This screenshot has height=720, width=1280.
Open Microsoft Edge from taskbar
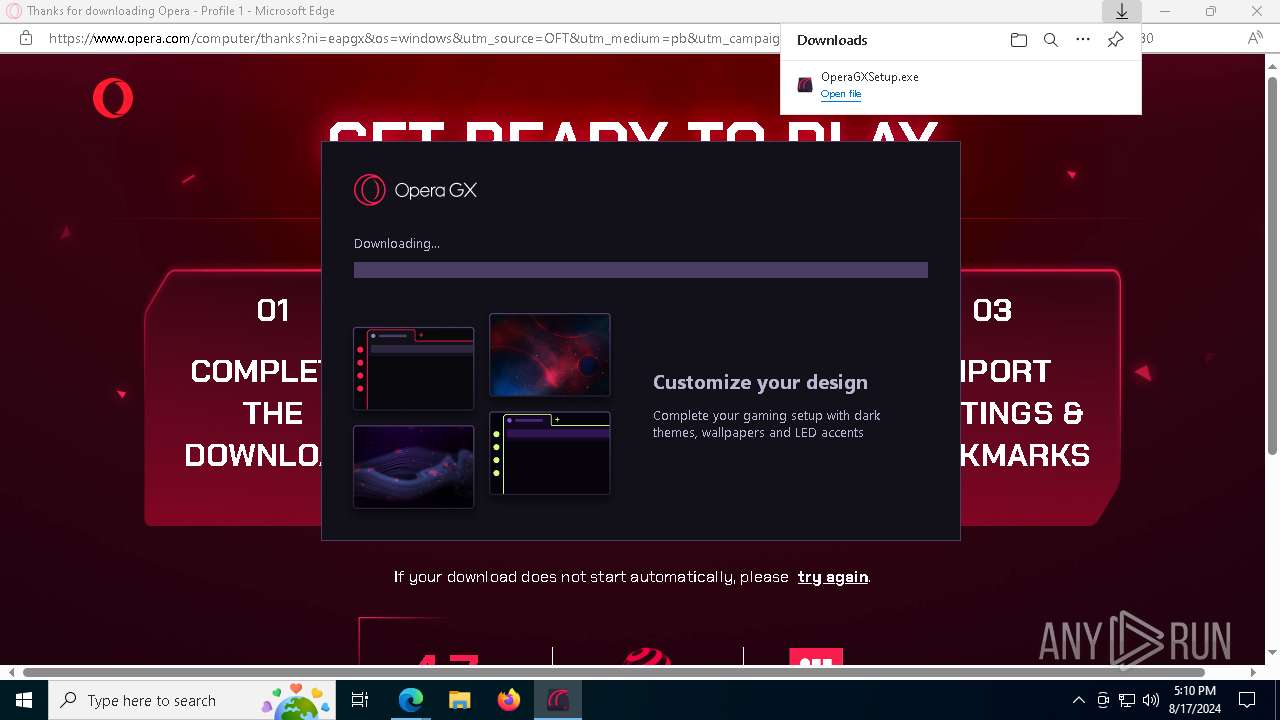pos(411,701)
